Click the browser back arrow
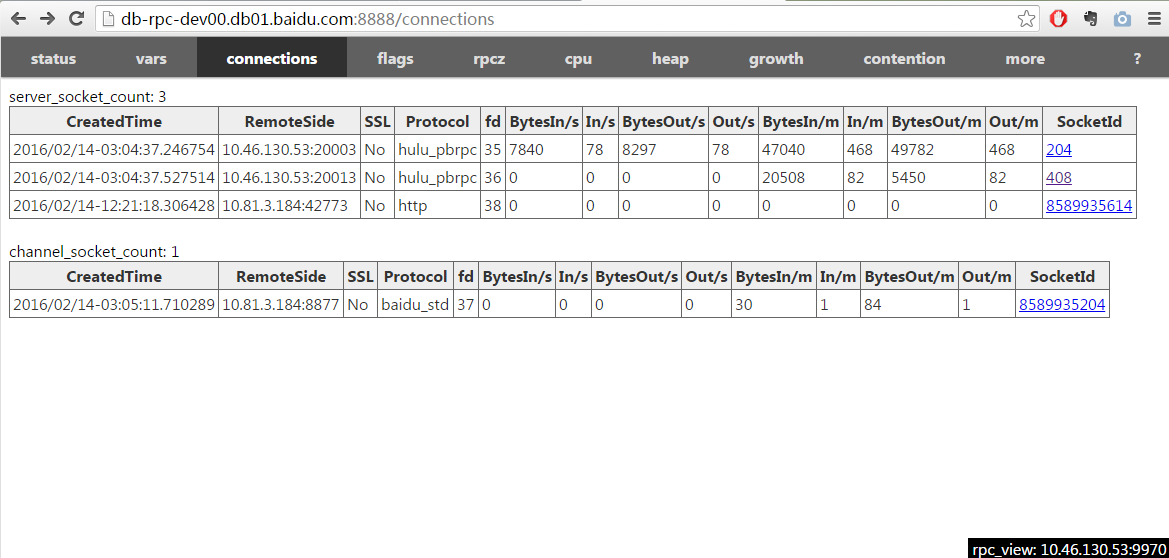 coord(18,18)
